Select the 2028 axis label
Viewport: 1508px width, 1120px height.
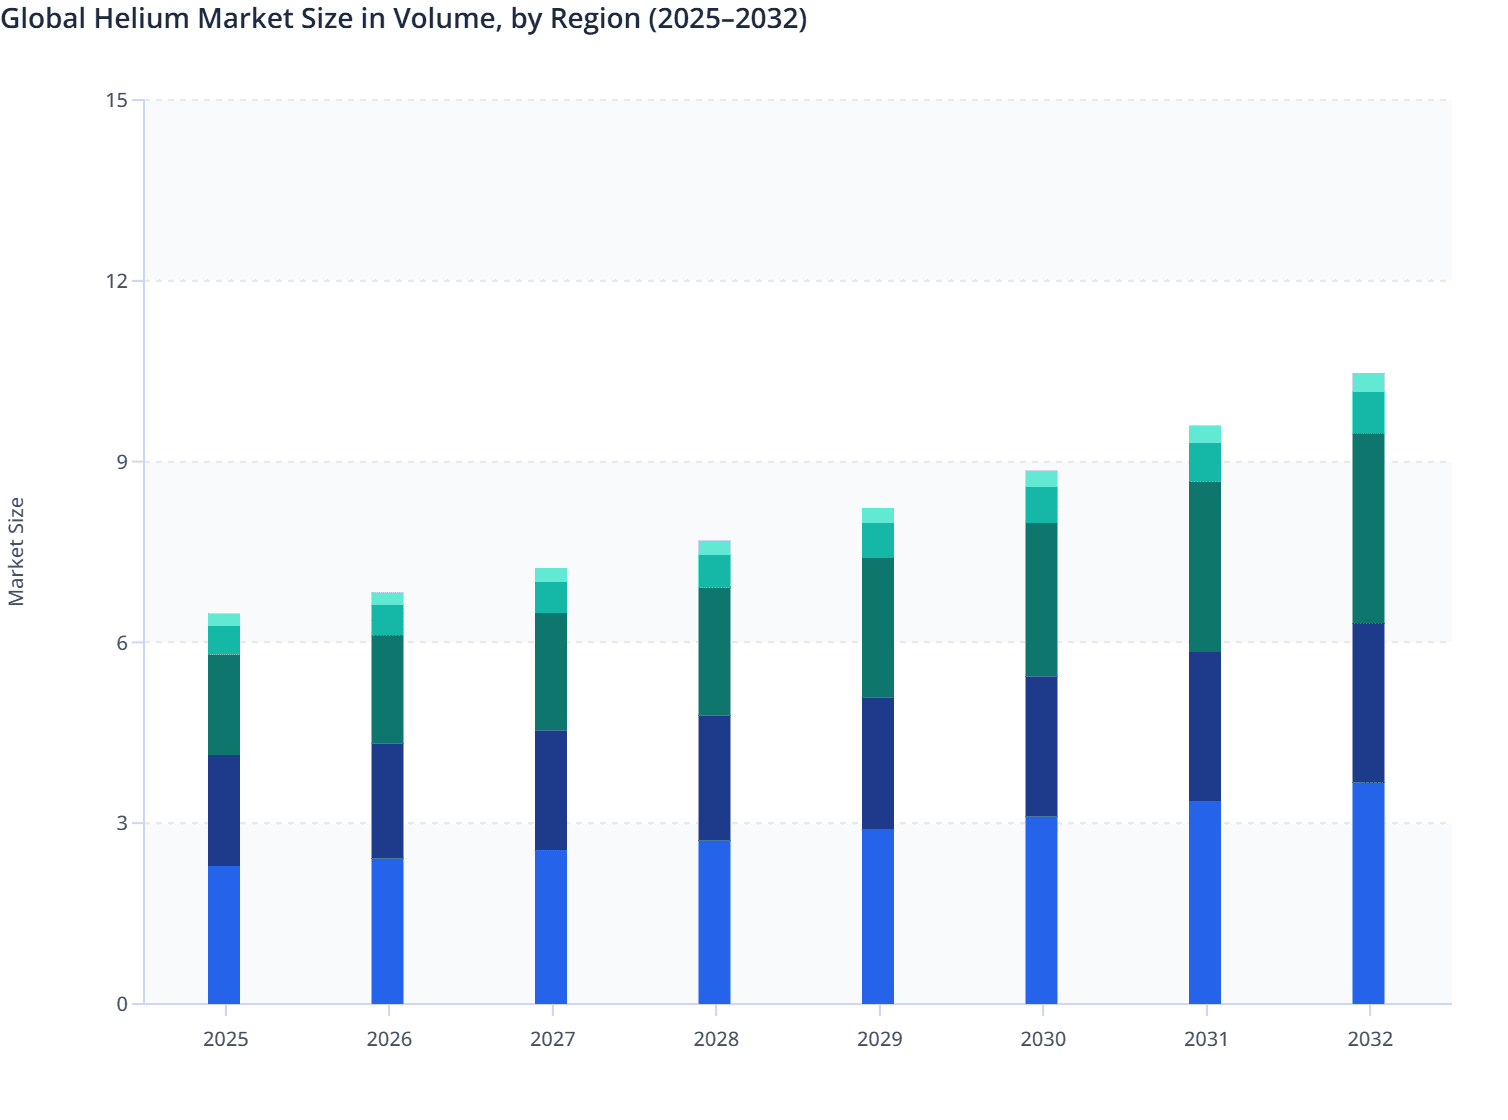716,1040
